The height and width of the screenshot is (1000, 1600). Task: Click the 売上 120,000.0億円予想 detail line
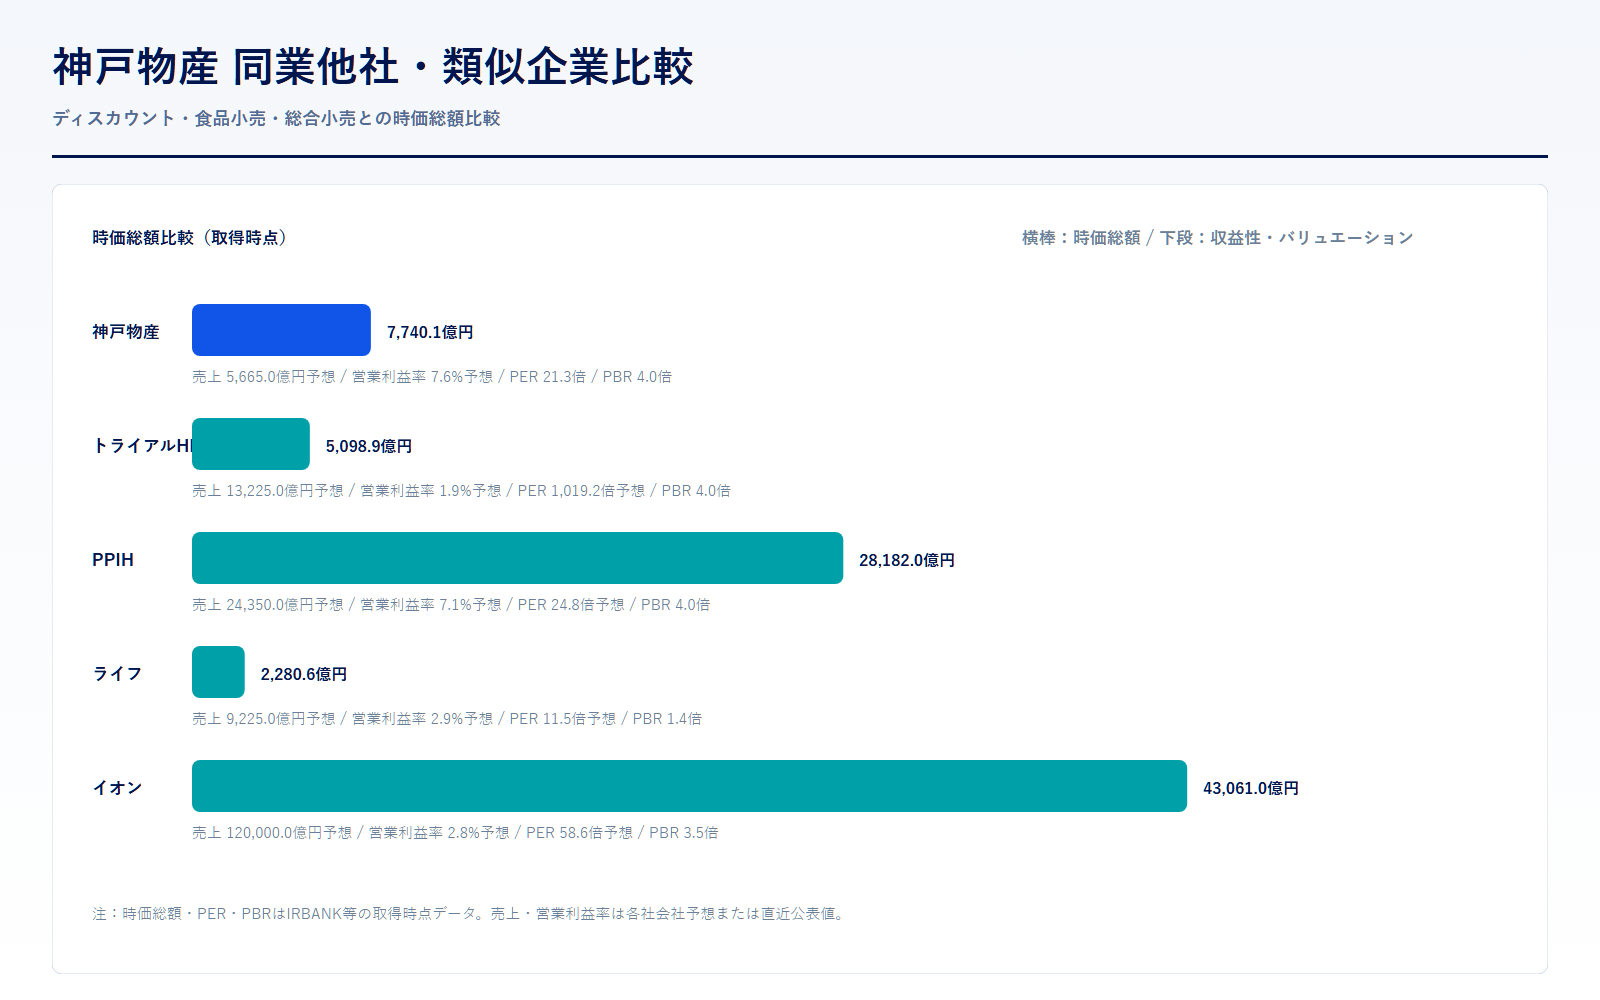(455, 833)
